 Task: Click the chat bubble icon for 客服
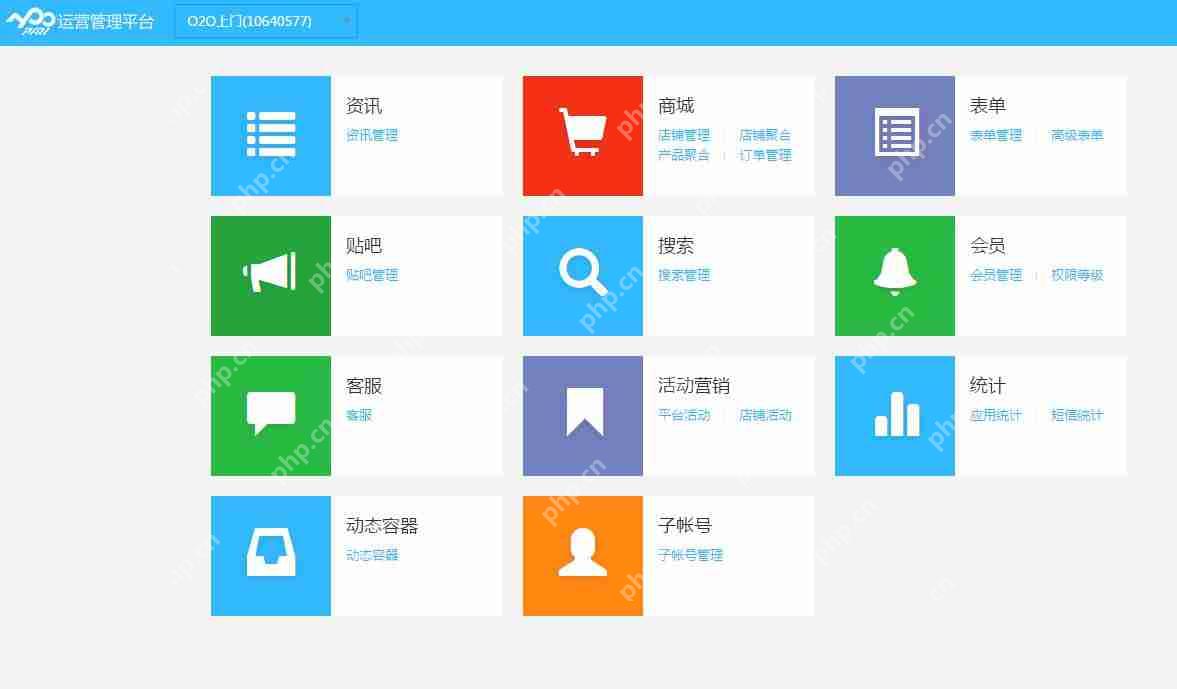pos(270,415)
